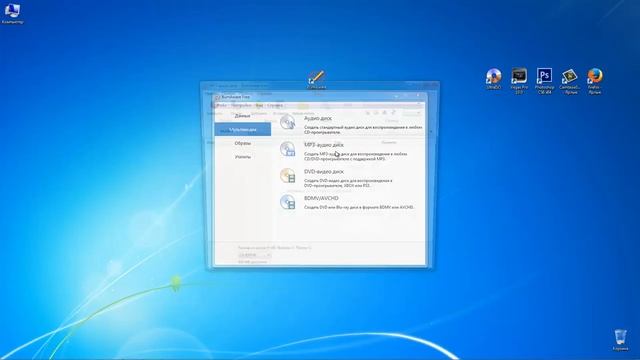Open the Firefox desktop shortcut
640x360 pixels.
(595, 81)
